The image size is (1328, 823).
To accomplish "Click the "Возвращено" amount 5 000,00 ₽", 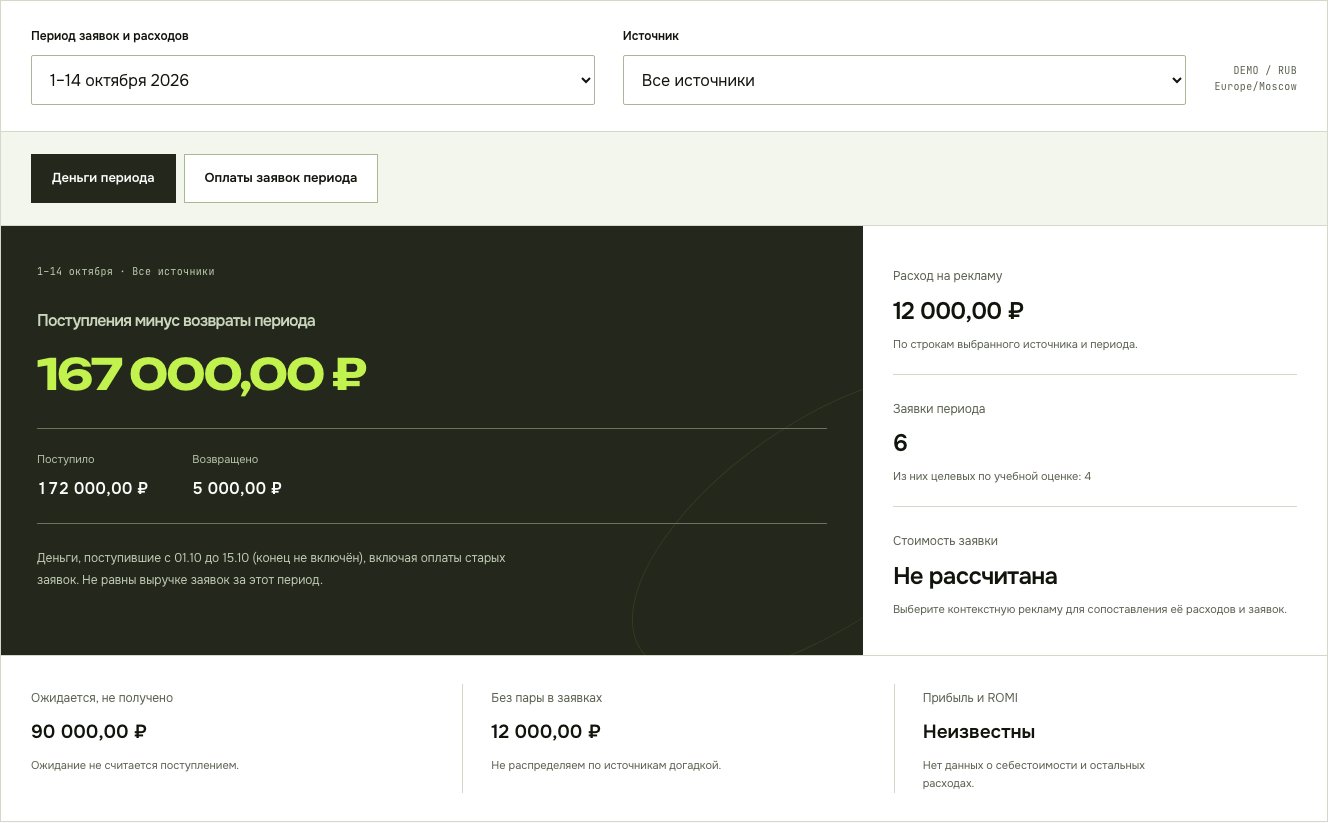I will point(237,488).
